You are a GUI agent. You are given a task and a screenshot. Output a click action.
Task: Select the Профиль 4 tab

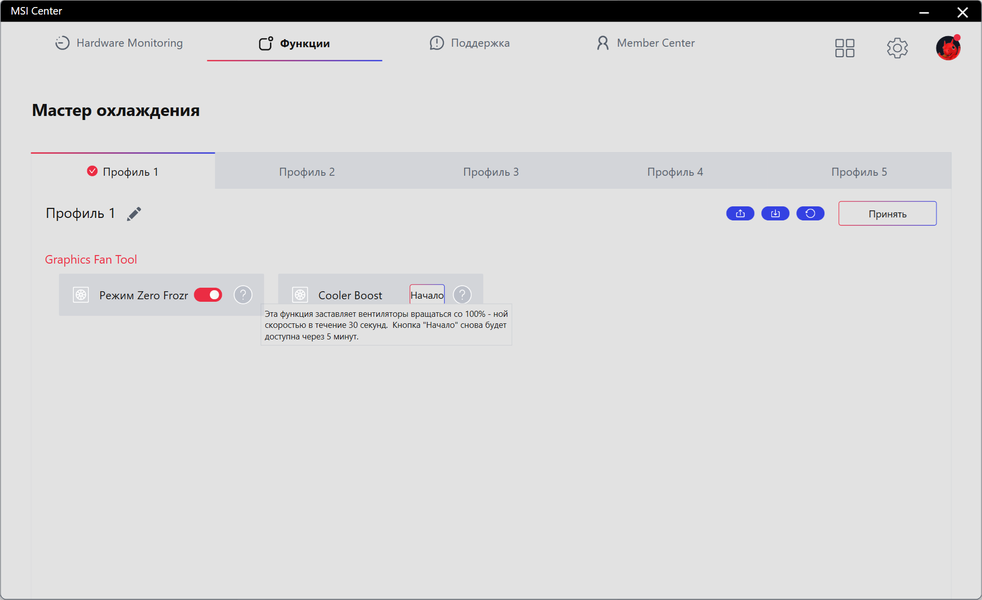pyautogui.click(x=675, y=172)
